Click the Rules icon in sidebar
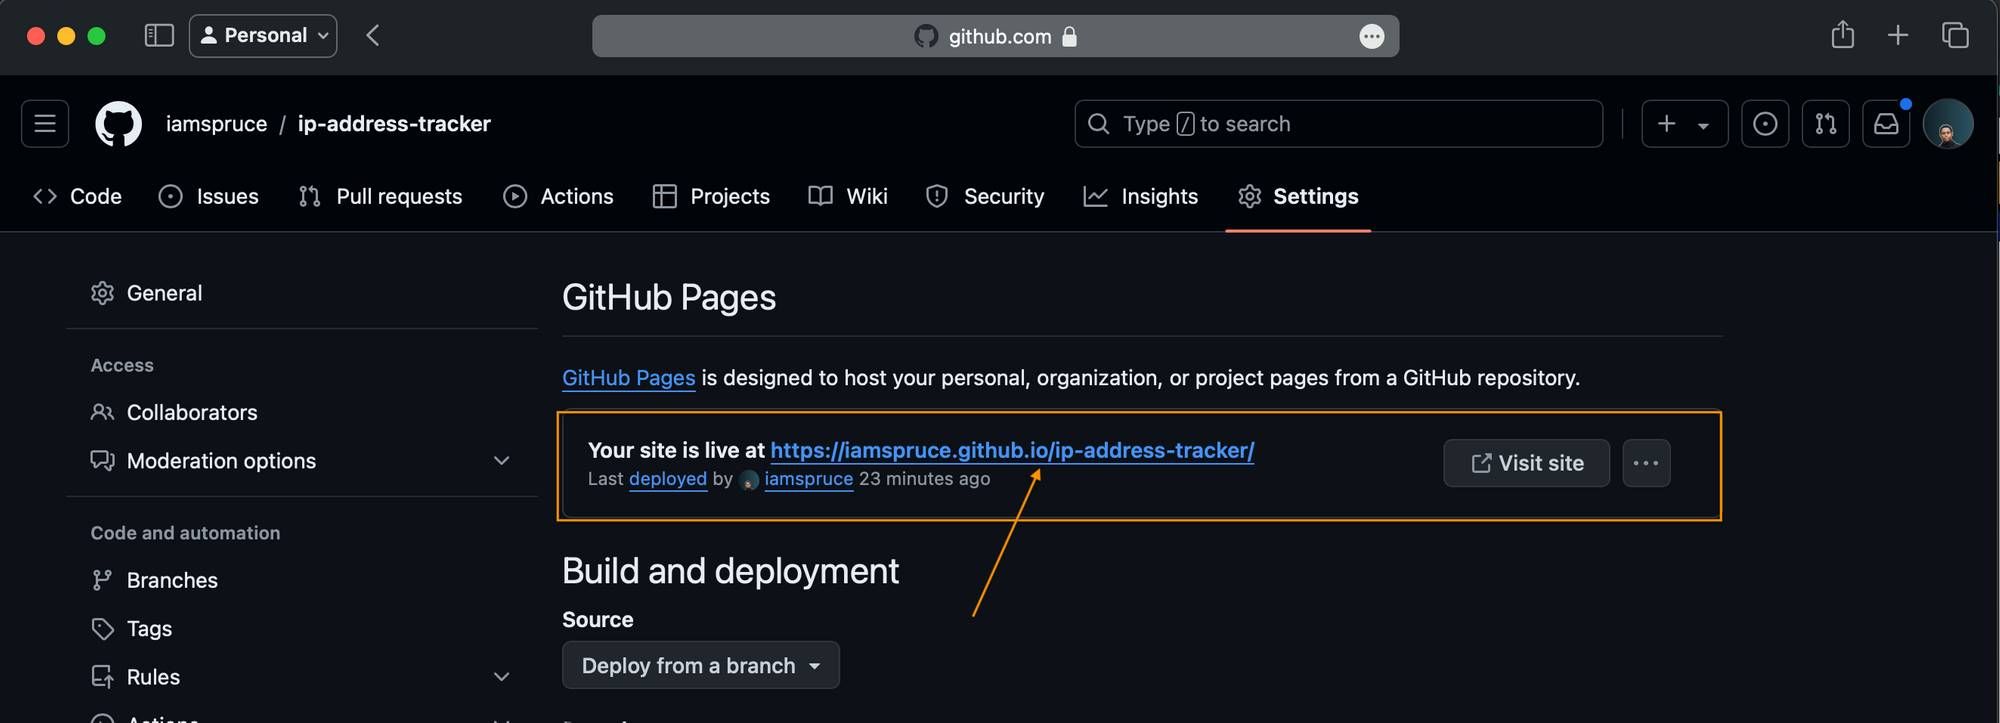Image resolution: width=2000 pixels, height=723 pixels. 102,677
